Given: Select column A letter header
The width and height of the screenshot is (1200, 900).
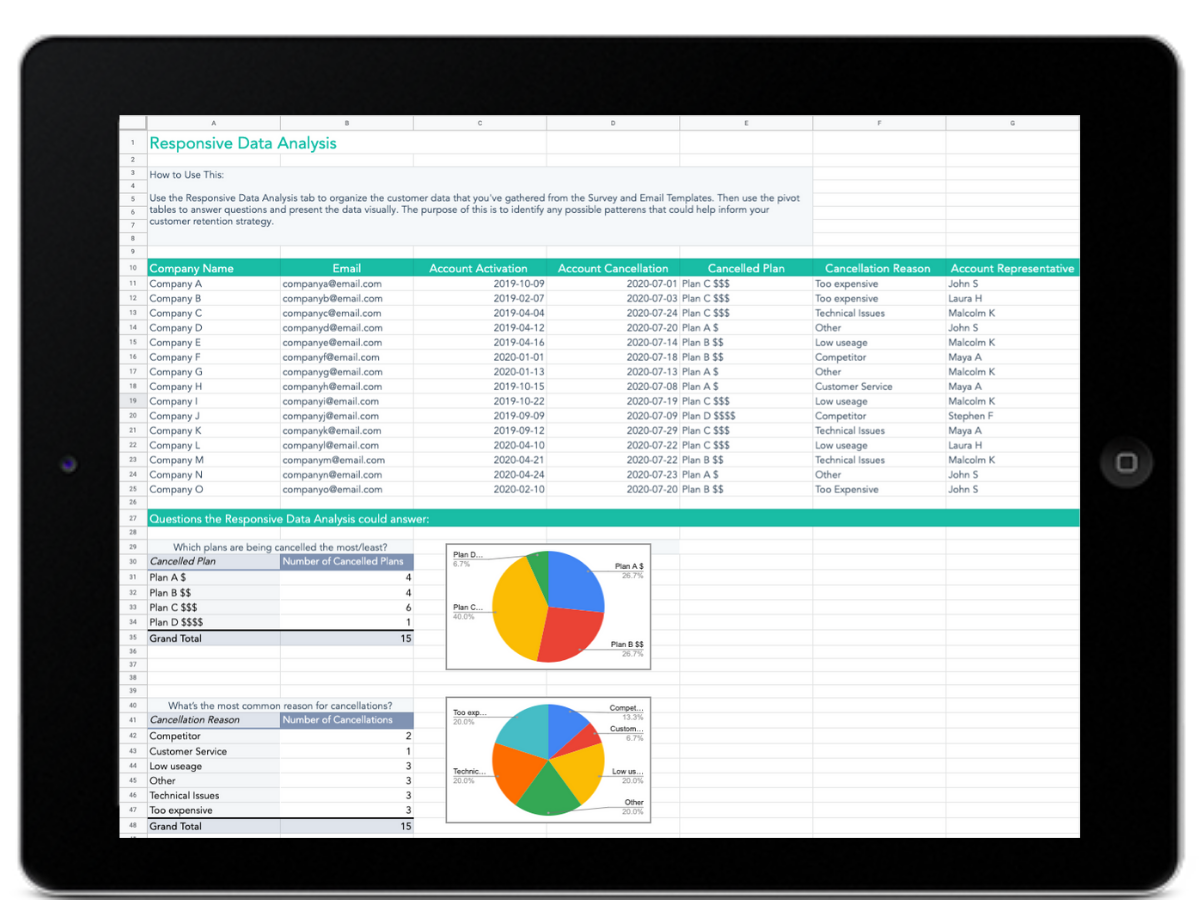Looking at the screenshot, I should point(213,123).
